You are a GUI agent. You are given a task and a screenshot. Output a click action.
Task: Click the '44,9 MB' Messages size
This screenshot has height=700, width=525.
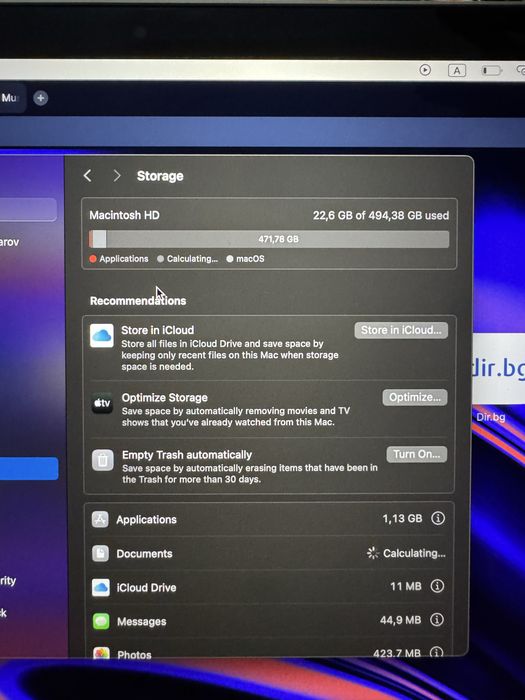pyautogui.click(x=400, y=620)
